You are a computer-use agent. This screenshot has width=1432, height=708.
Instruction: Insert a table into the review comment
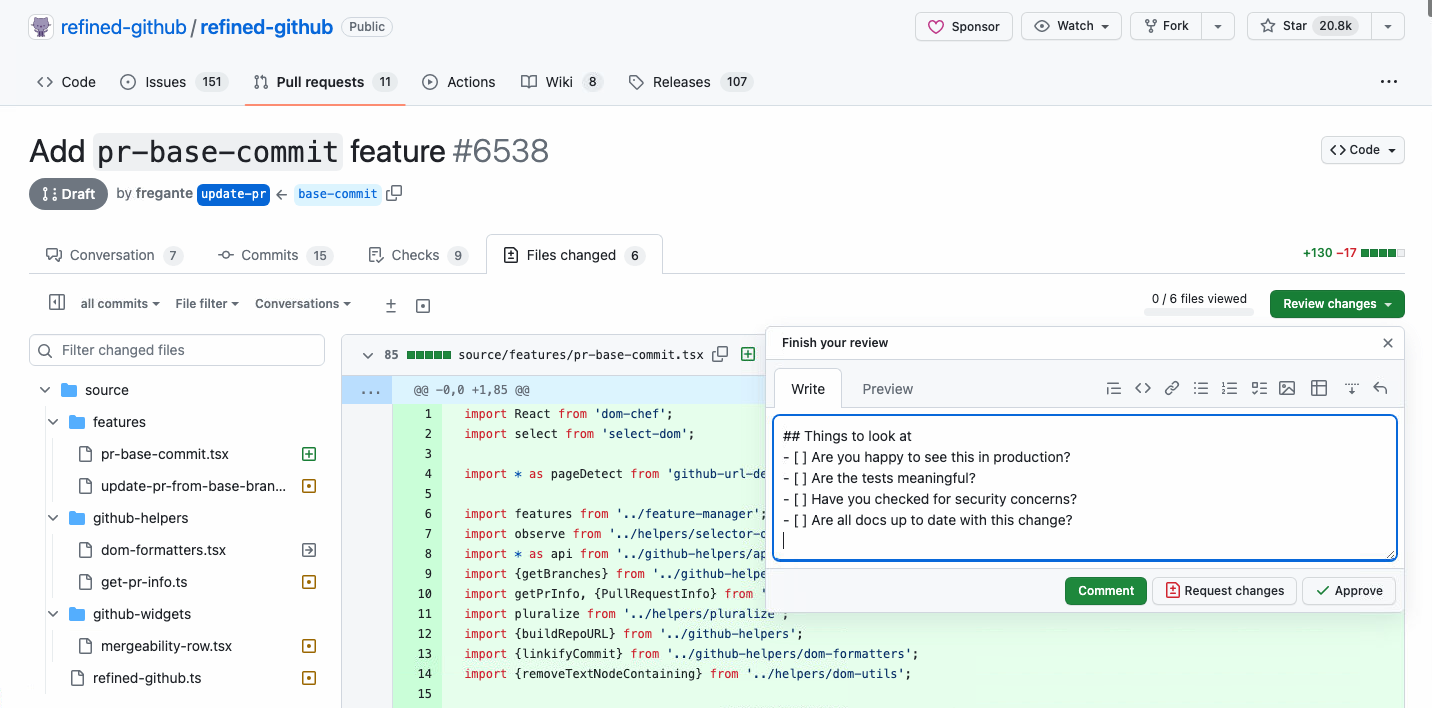tap(1319, 388)
